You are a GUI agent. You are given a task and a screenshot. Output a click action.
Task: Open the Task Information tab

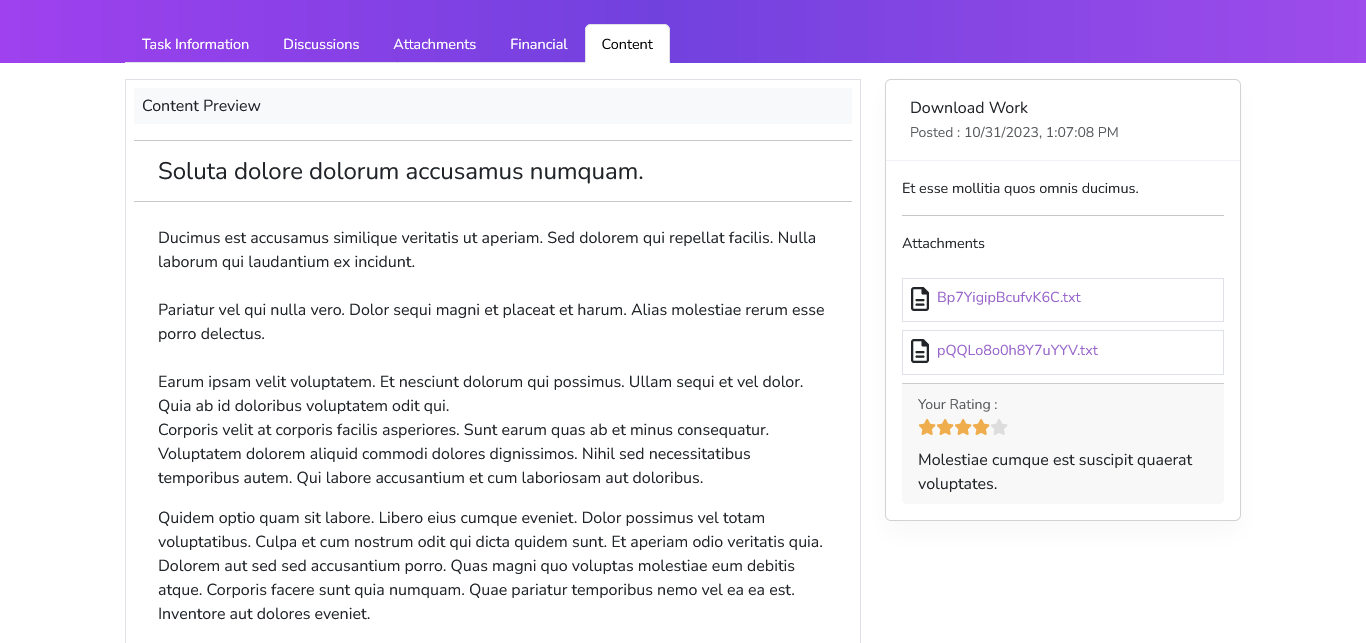(x=195, y=44)
